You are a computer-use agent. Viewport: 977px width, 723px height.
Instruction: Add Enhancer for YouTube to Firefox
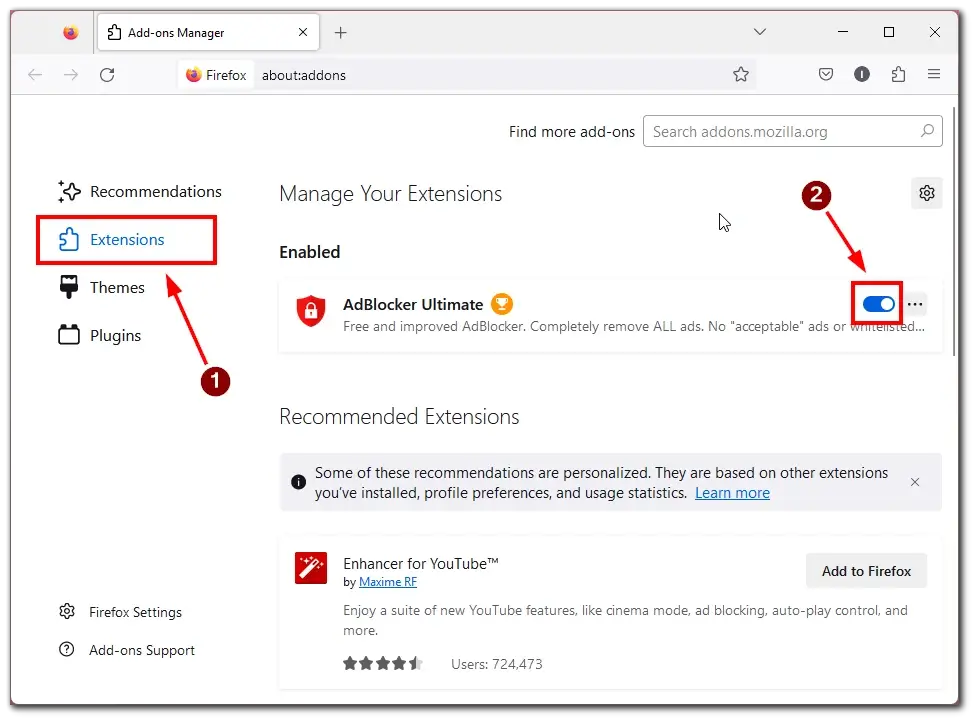click(866, 571)
